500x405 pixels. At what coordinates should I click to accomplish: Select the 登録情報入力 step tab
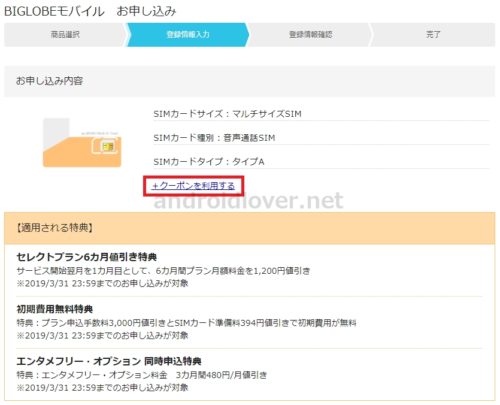[188, 34]
